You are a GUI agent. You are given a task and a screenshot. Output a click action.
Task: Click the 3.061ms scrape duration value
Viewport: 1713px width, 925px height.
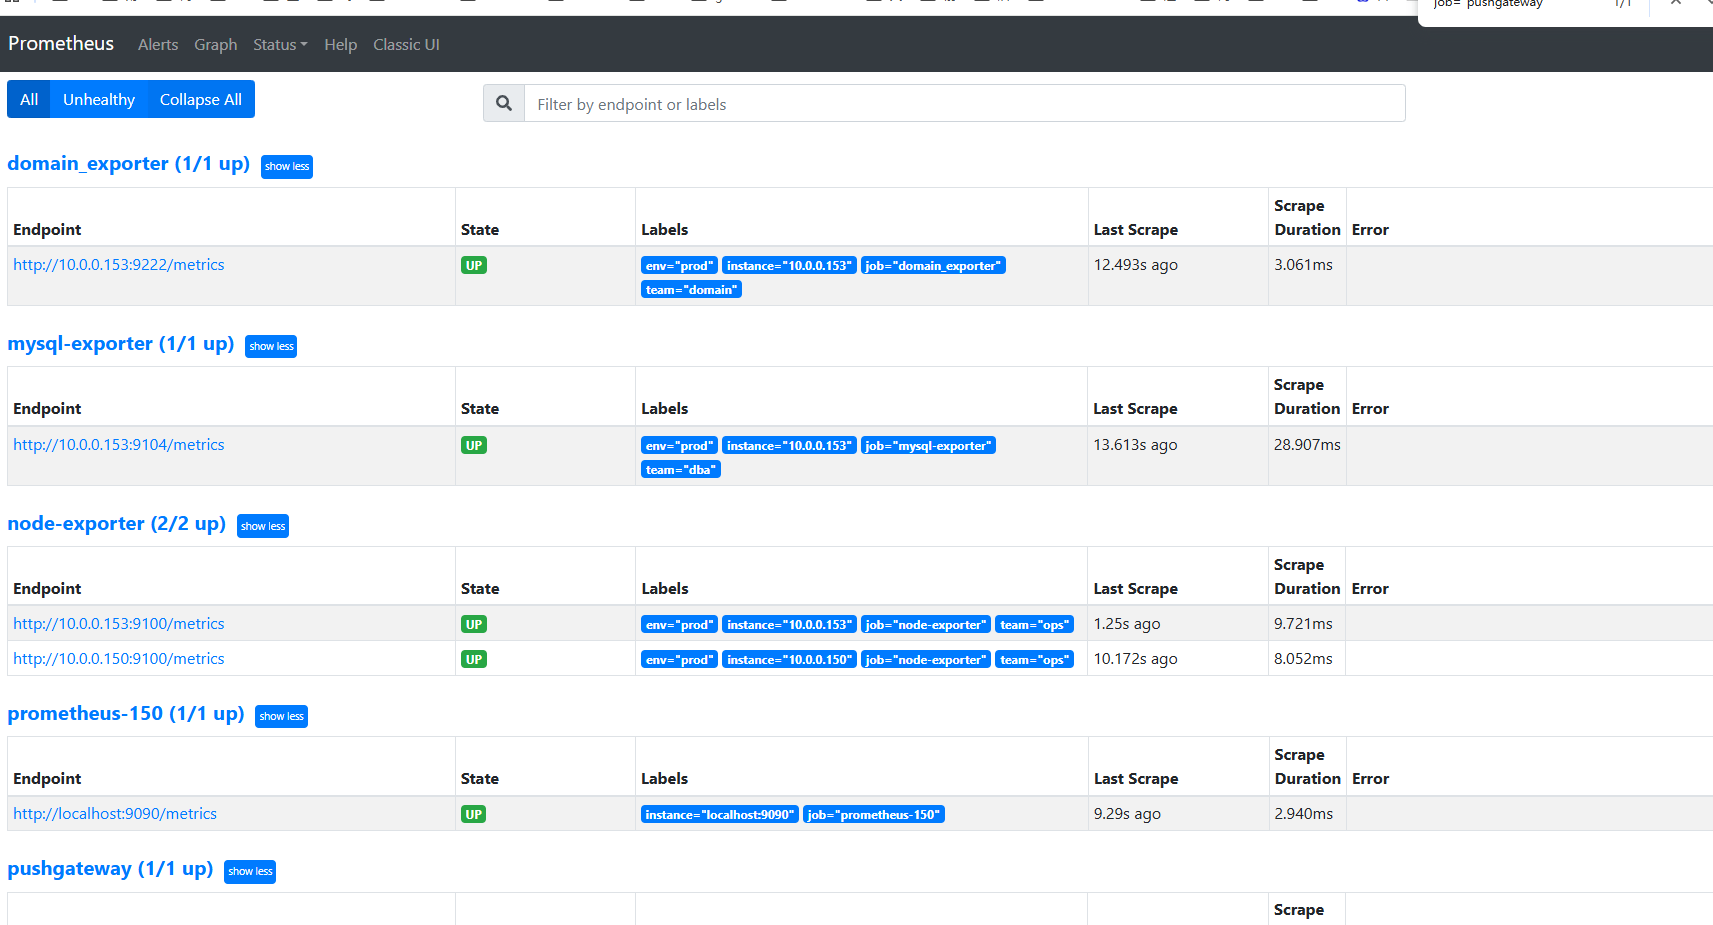click(1303, 264)
